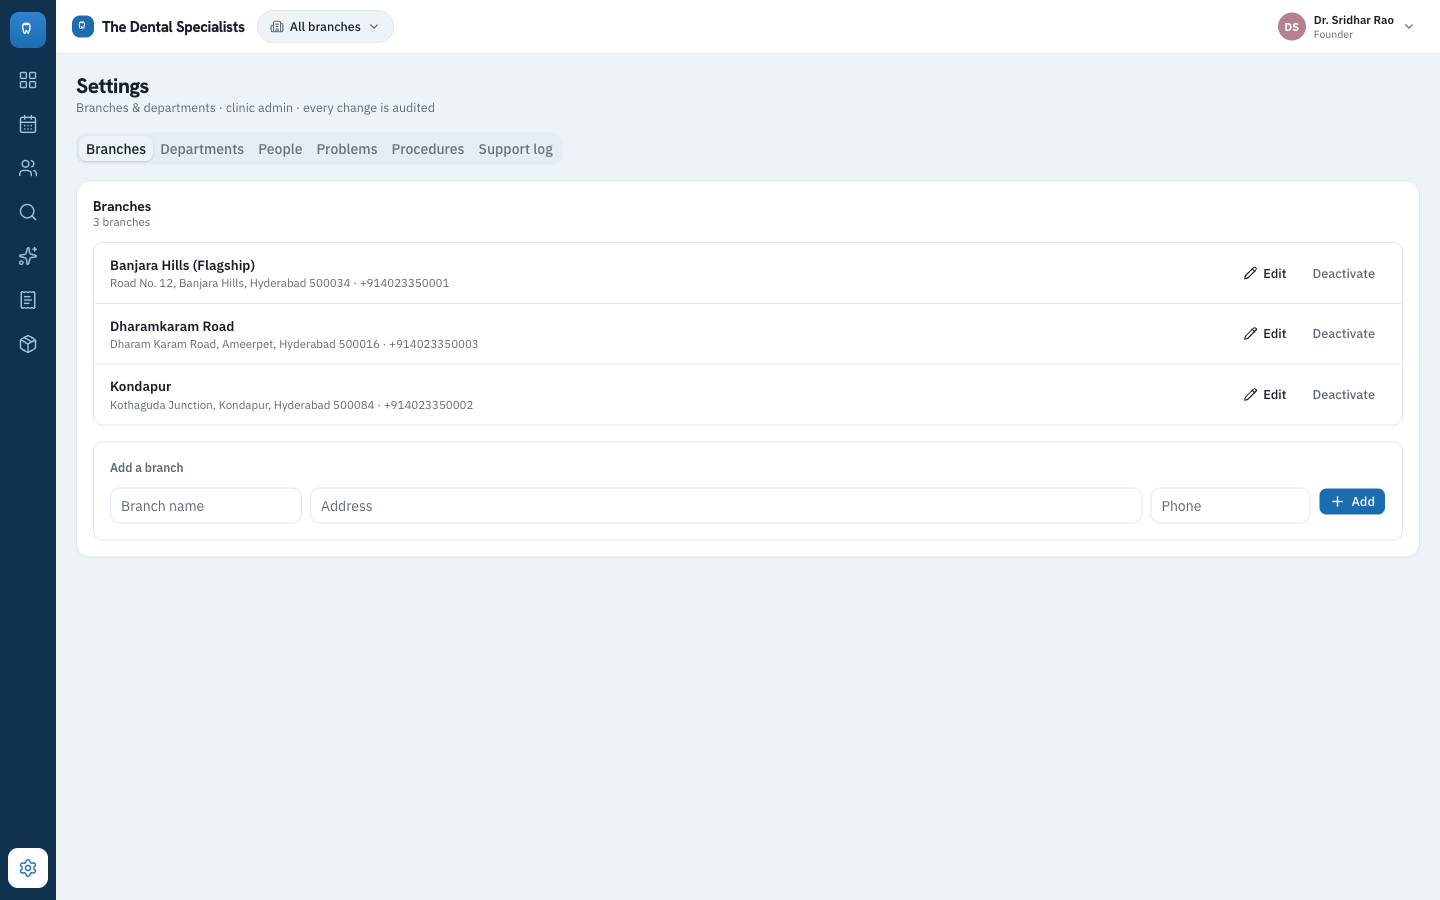Switch to the Support log tab
1440x900 pixels.
coord(515,149)
